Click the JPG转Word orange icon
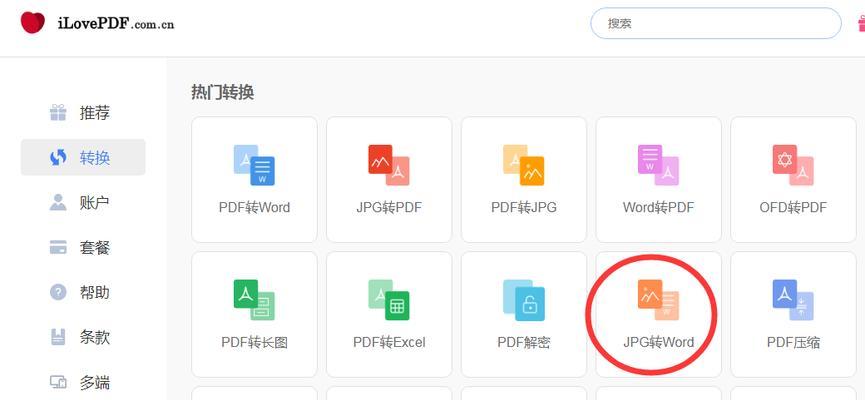 [658, 300]
